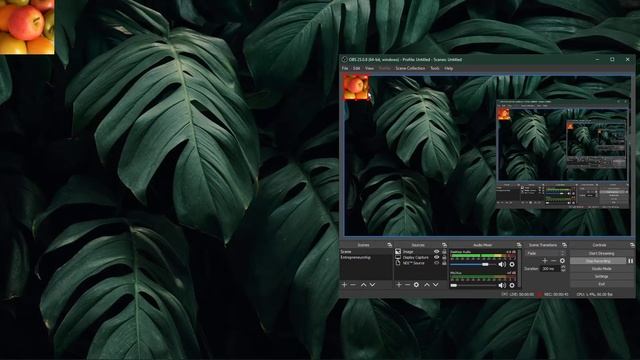
Task: Click the OBS logo in the title bar
Action: coord(344,60)
